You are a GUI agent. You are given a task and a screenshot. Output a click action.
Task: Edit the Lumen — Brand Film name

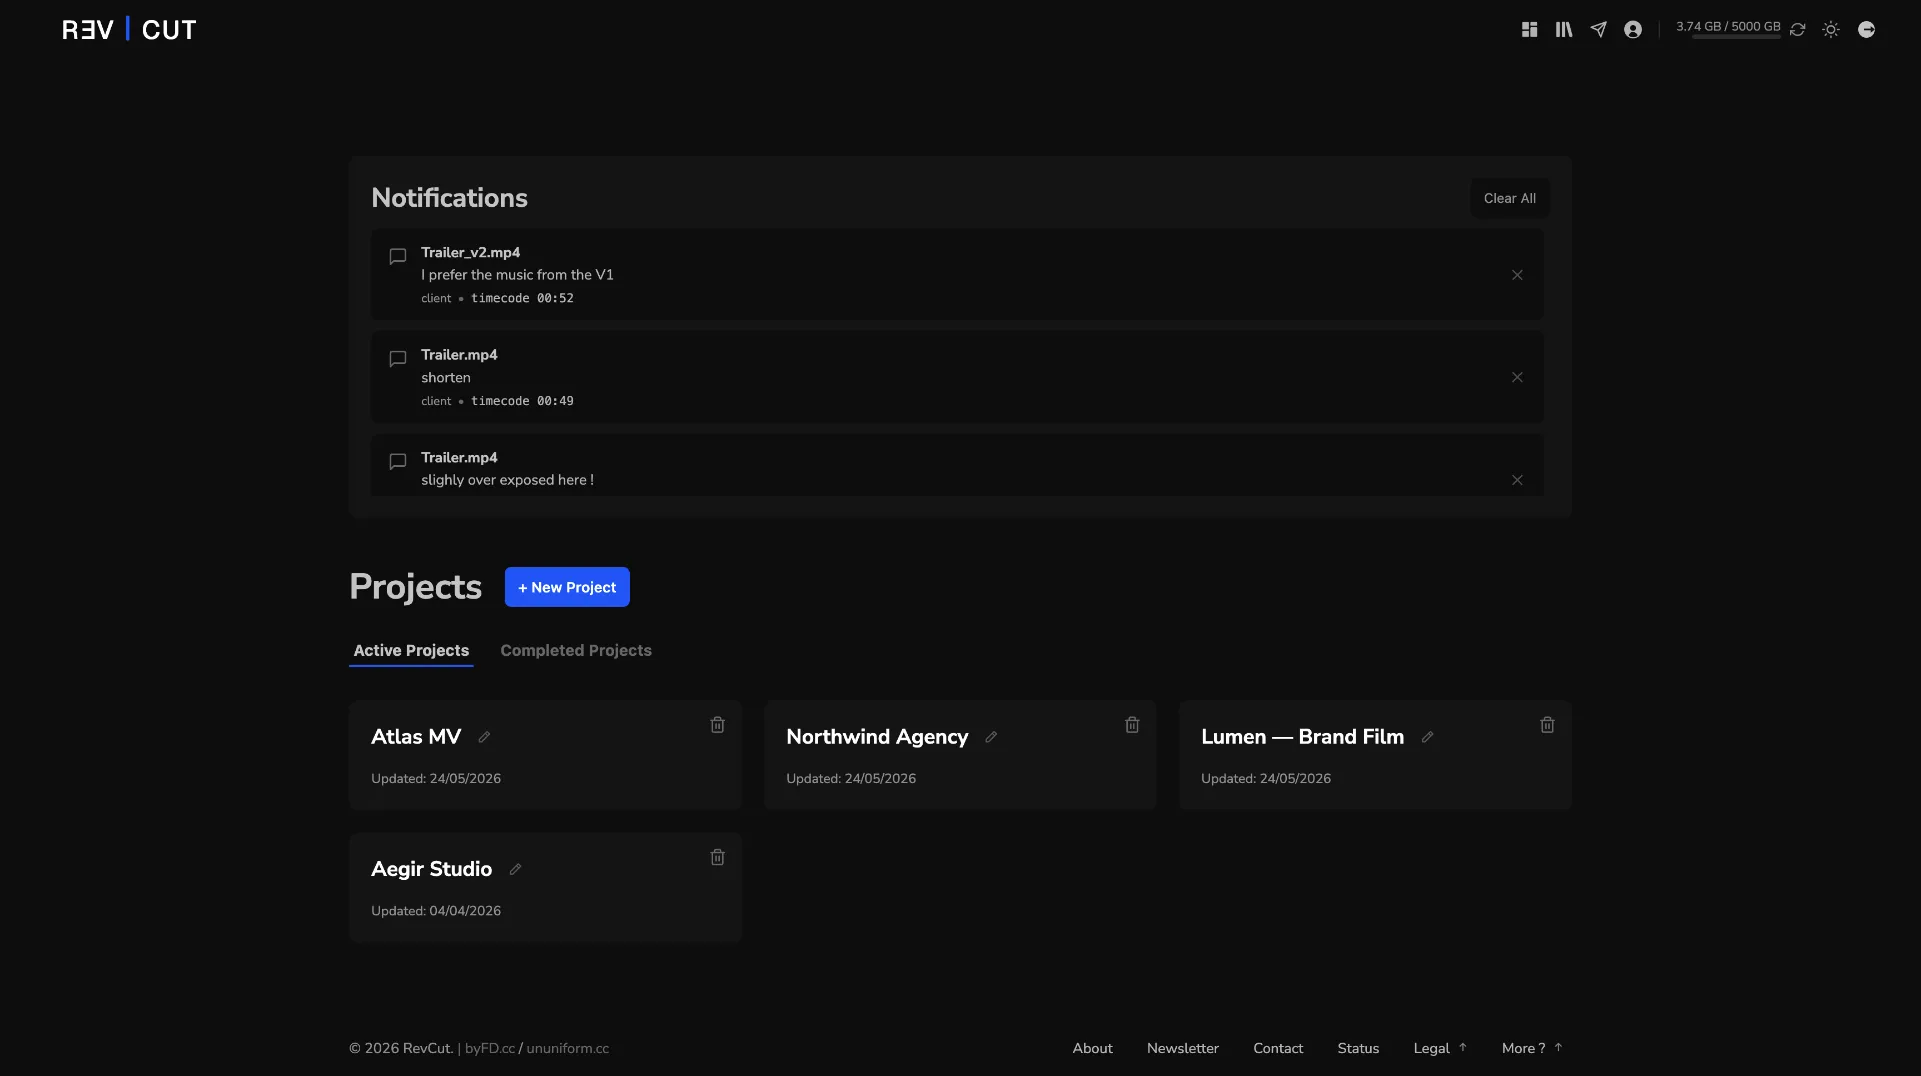tap(1427, 737)
